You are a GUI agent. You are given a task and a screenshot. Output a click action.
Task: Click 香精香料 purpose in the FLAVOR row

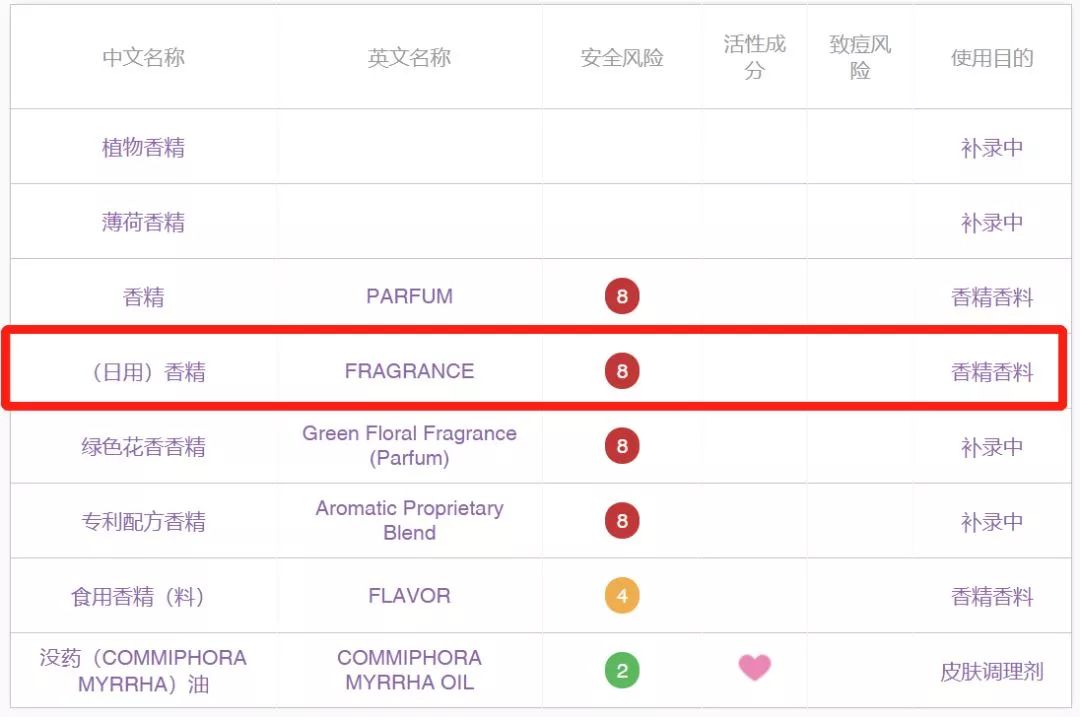(992, 596)
